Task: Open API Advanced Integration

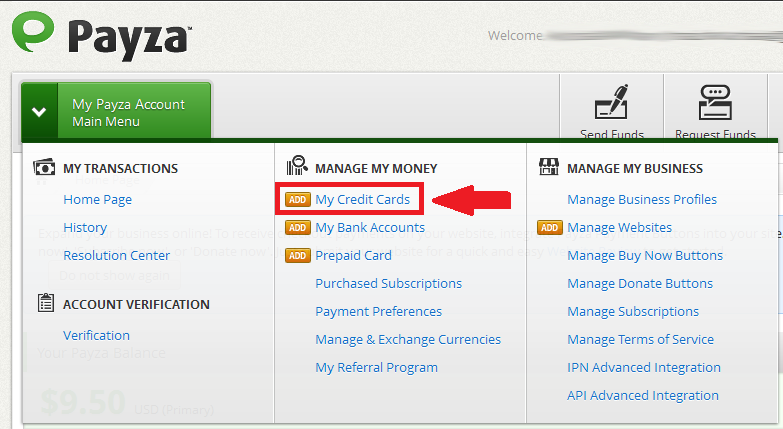Action: point(643,396)
